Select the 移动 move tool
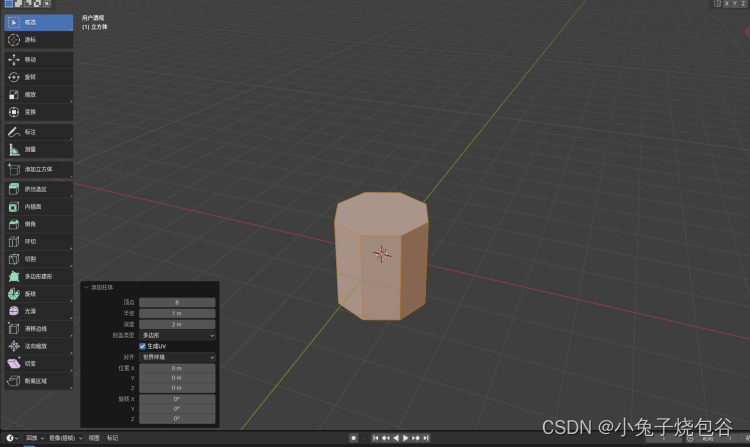 39,60
